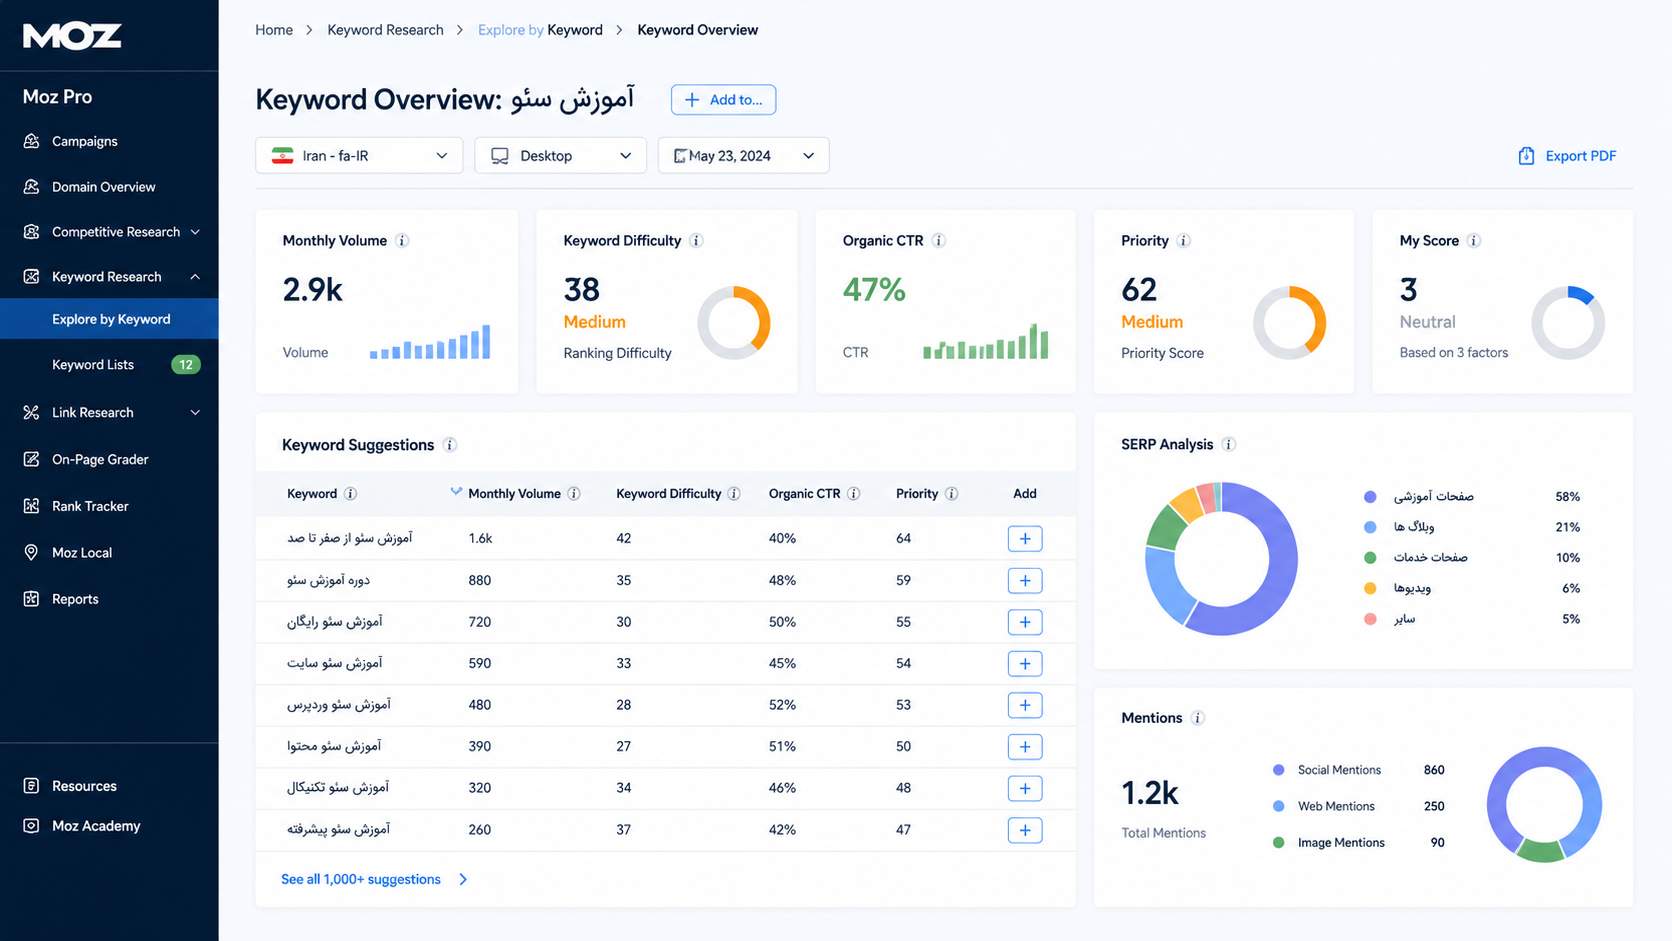Viewport: 1672px width, 941px height.
Task: Open Moz Pro heading in sidebar
Action: pos(57,97)
